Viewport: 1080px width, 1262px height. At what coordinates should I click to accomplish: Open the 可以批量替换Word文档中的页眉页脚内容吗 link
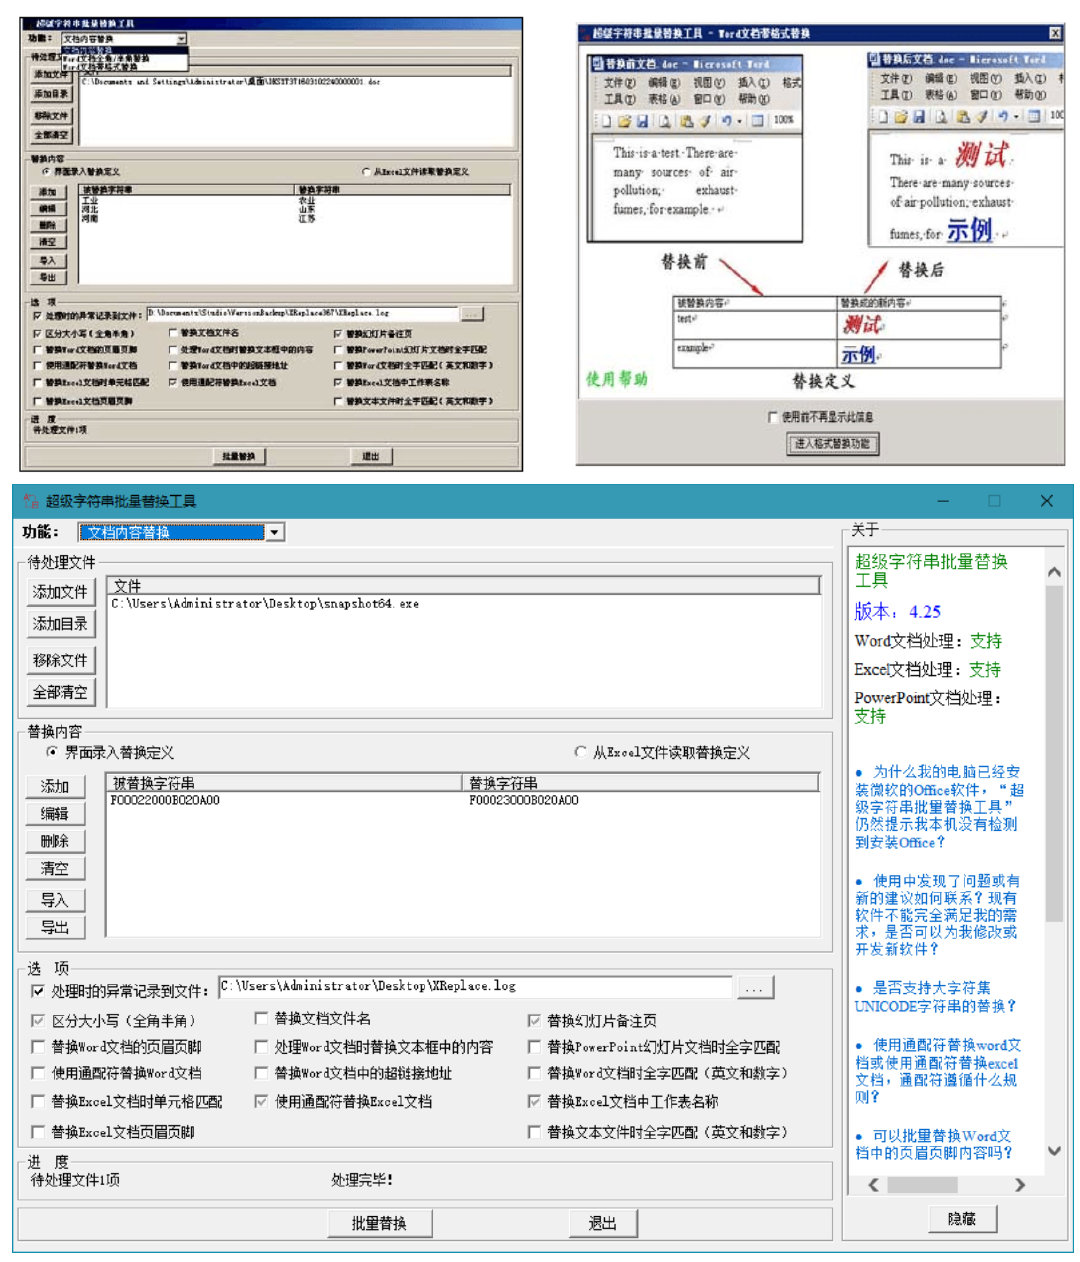934,1144
